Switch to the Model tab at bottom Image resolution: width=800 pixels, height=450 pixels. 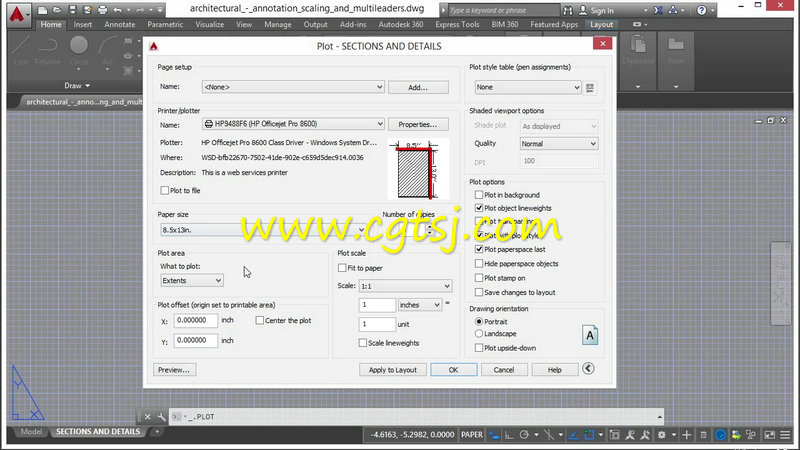click(x=31, y=432)
